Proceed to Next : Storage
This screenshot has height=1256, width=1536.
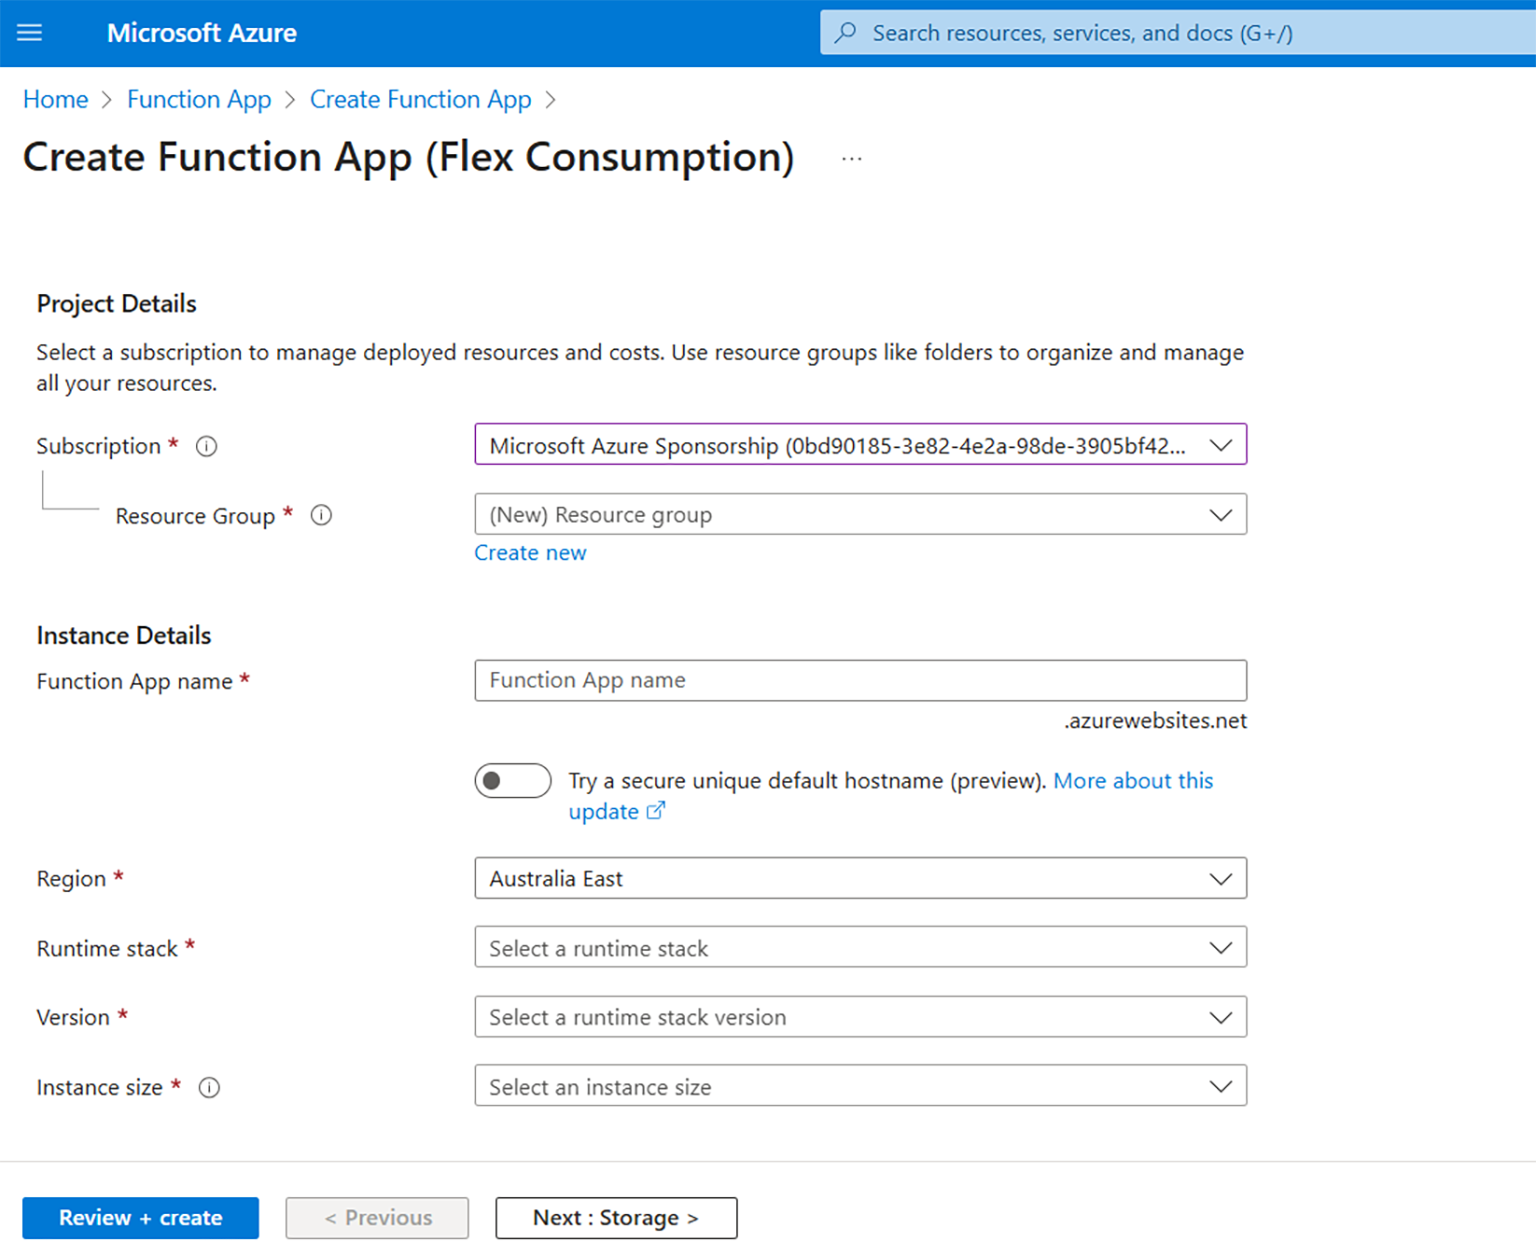616,1218
